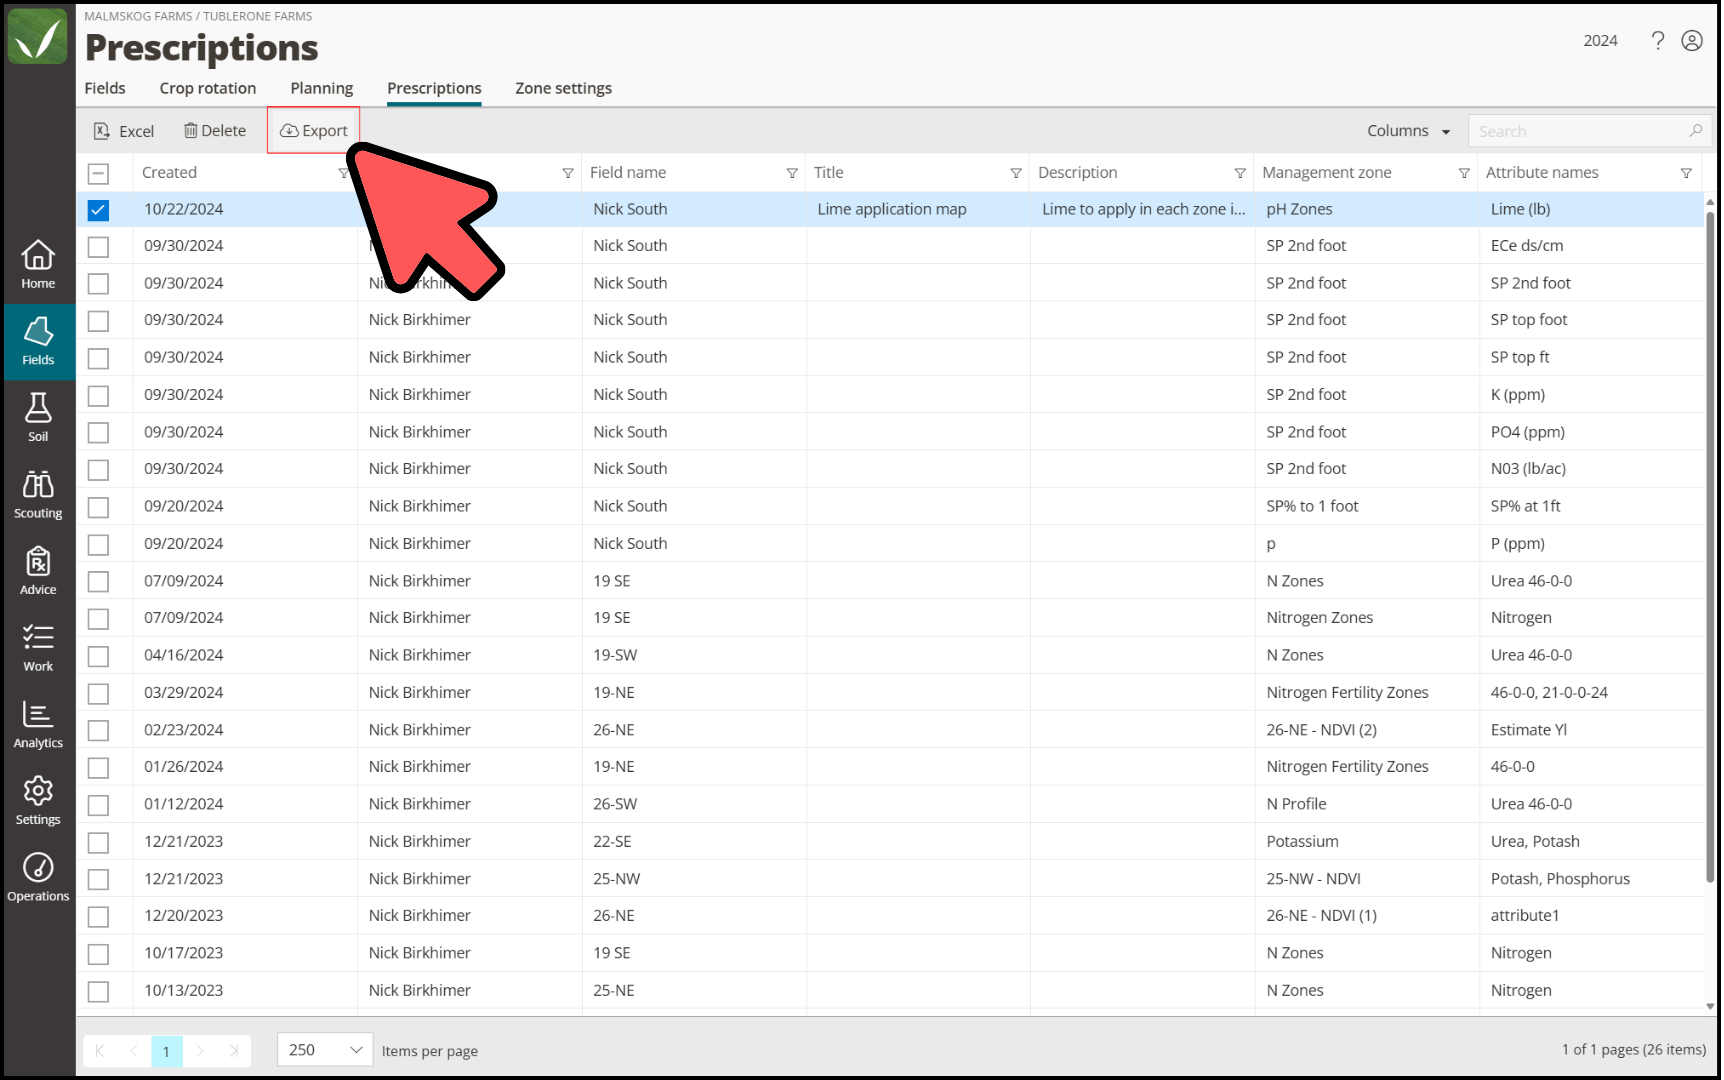Sort by the Management zone column header

tap(1326, 173)
